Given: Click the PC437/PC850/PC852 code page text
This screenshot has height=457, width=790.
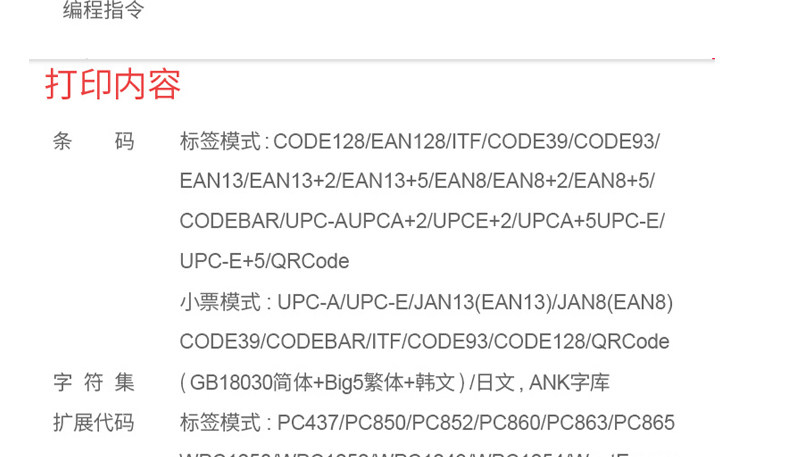Looking at the screenshot, I should (x=476, y=423).
